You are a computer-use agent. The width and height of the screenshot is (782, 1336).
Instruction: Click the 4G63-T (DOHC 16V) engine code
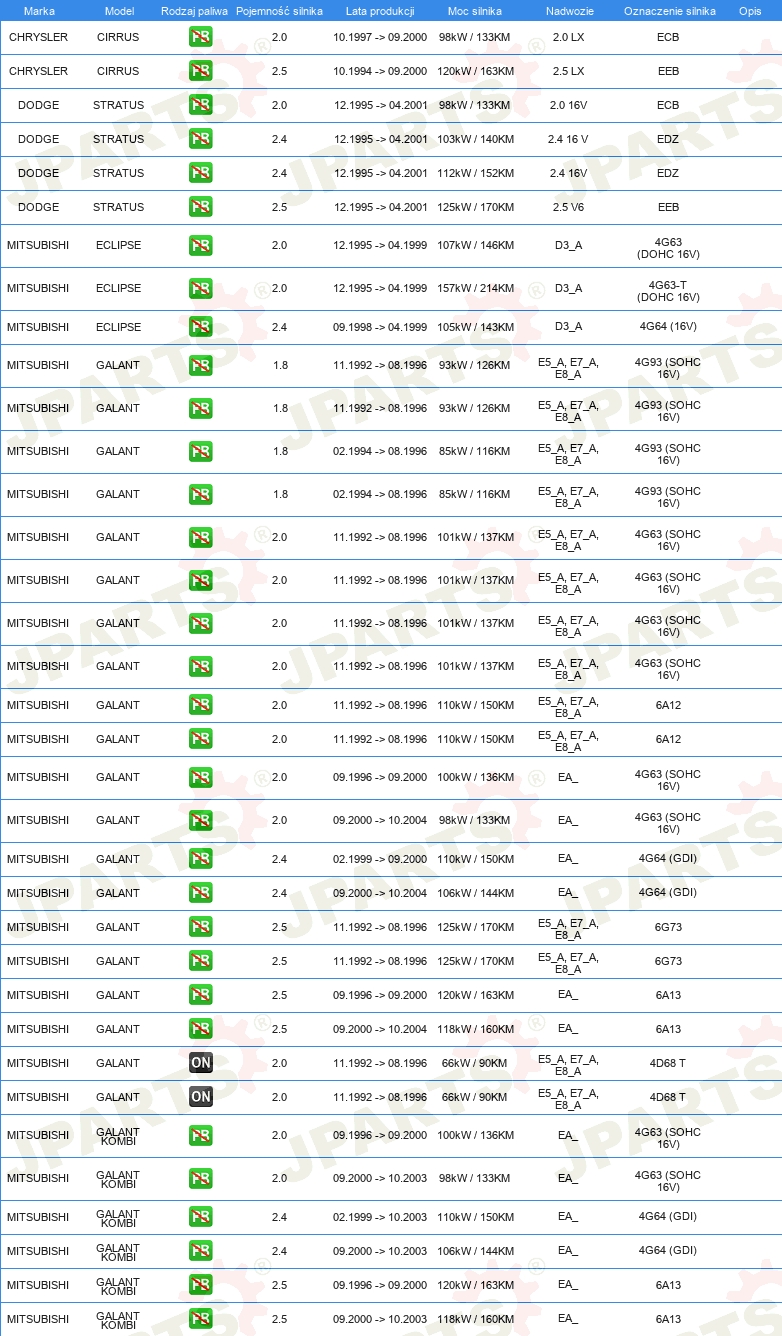[668, 291]
